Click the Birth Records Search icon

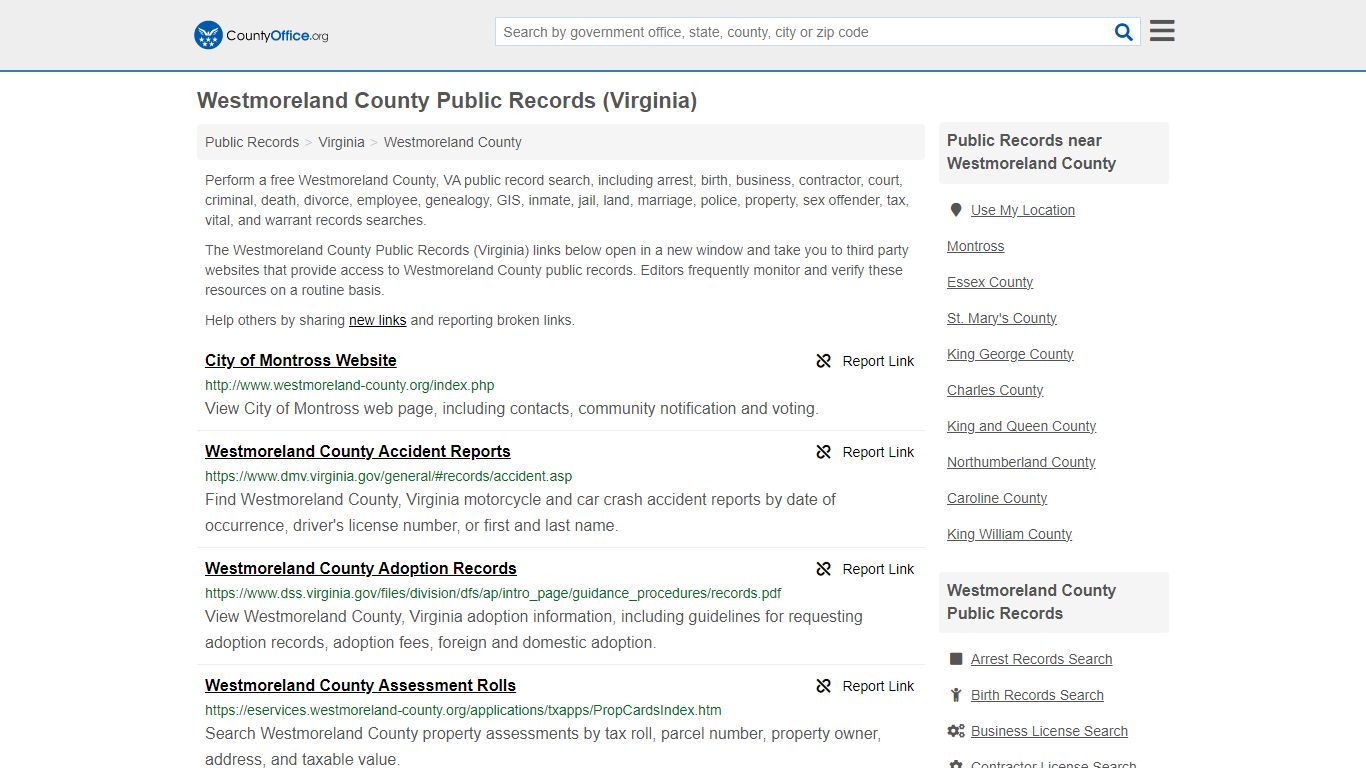(956, 695)
